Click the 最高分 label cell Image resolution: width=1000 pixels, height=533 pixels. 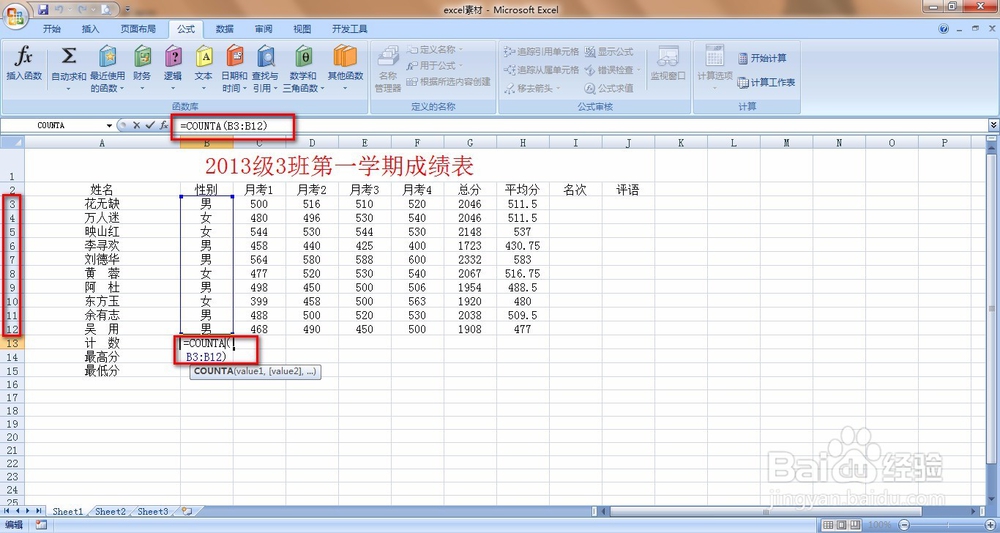(x=102, y=357)
